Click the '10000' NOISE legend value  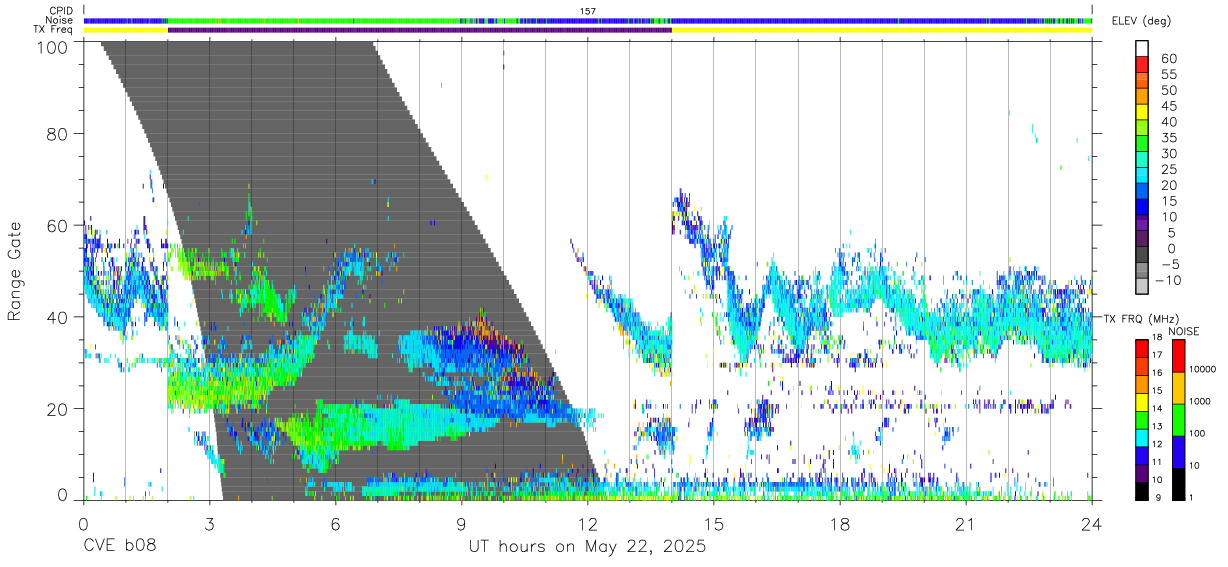pyautogui.click(x=1203, y=371)
